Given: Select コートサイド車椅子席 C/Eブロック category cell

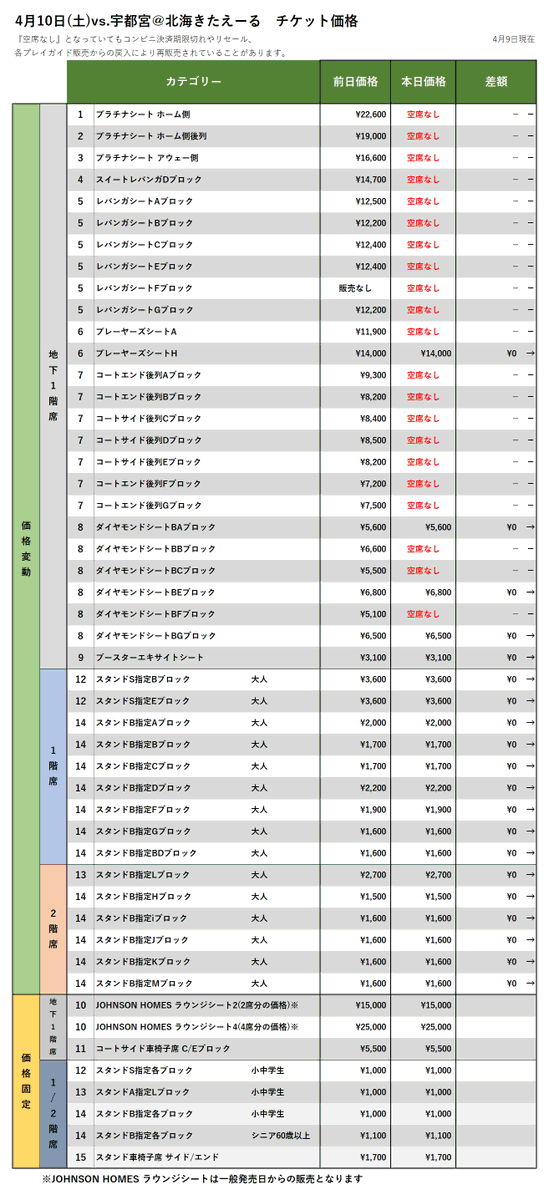Looking at the screenshot, I should [x=207, y=1048].
